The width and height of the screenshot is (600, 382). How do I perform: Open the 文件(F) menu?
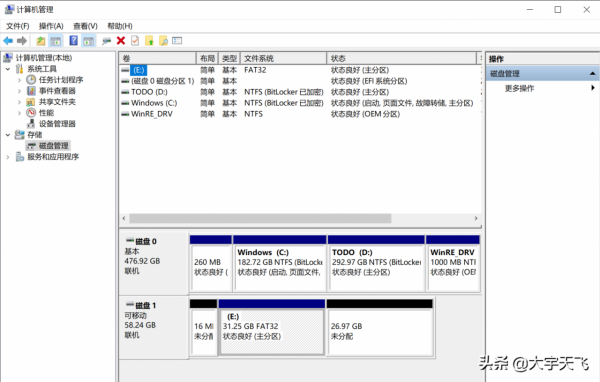[18, 26]
